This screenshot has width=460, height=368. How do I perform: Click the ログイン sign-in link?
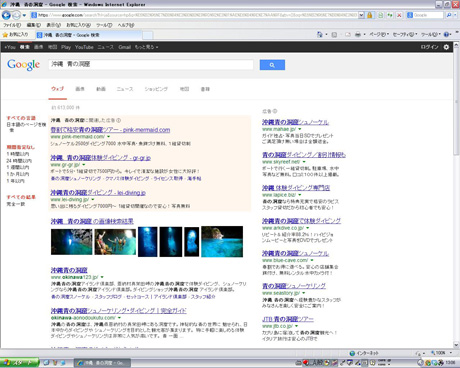click(x=429, y=47)
